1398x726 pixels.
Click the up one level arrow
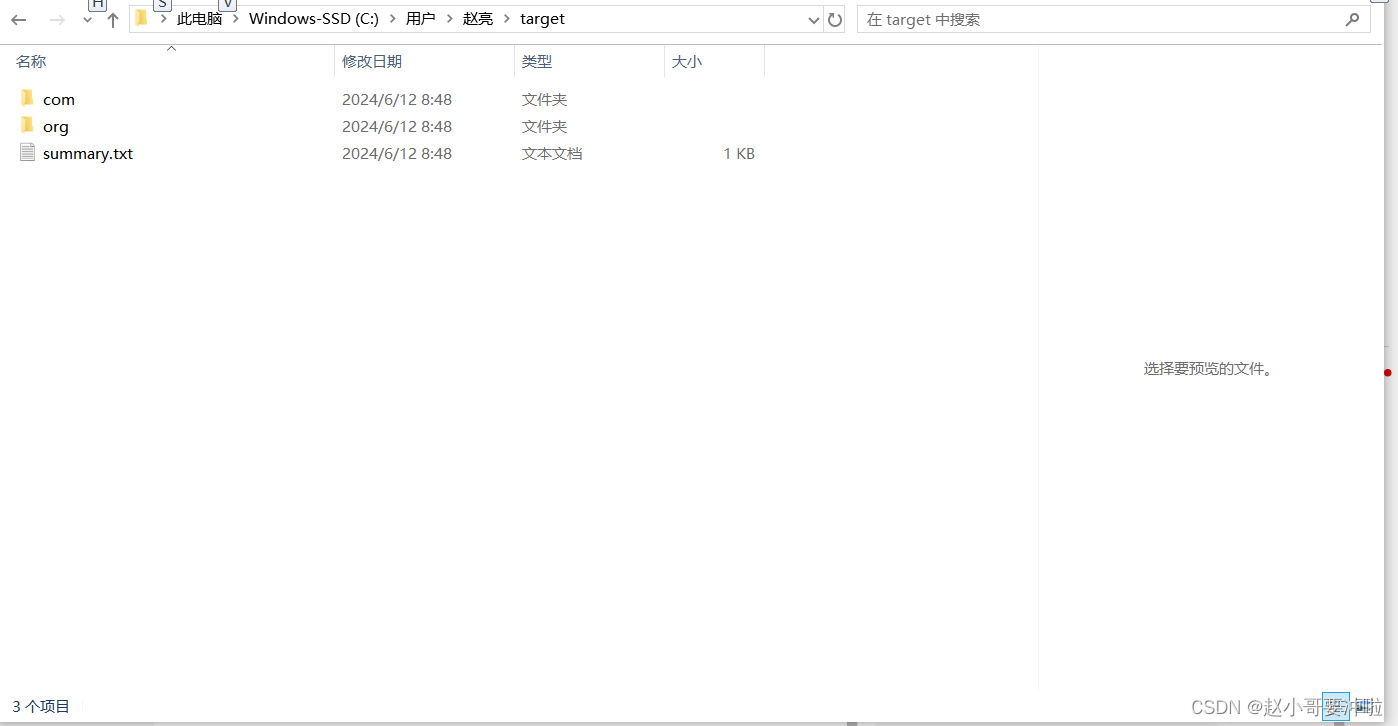pos(112,19)
